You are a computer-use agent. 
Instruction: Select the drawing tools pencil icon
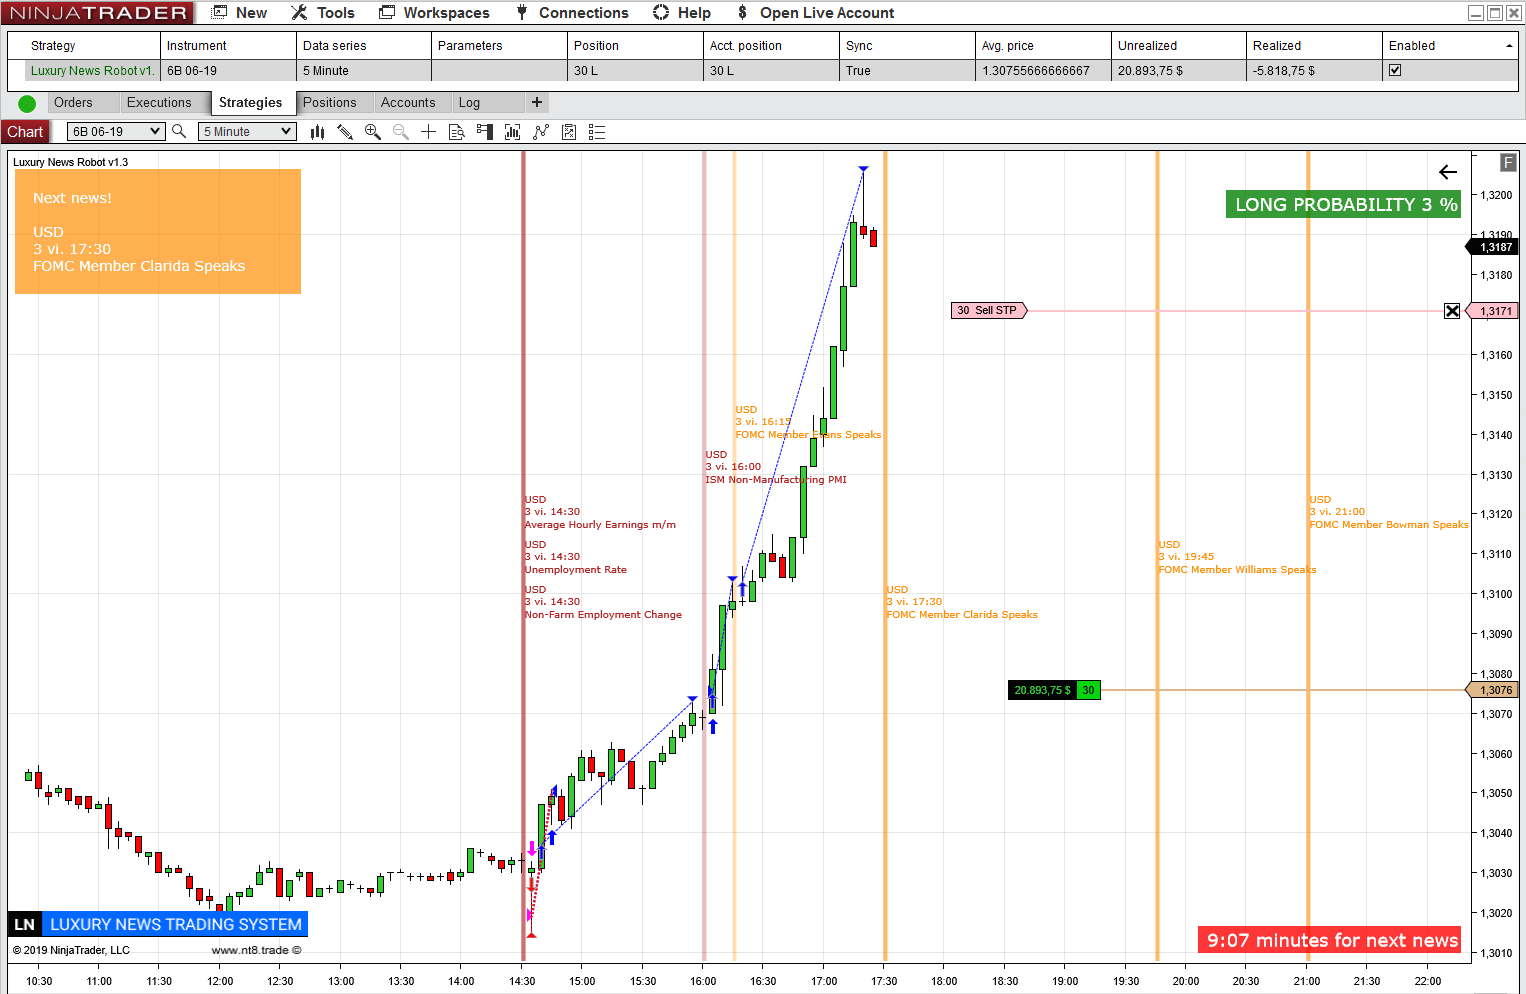pyautogui.click(x=345, y=132)
